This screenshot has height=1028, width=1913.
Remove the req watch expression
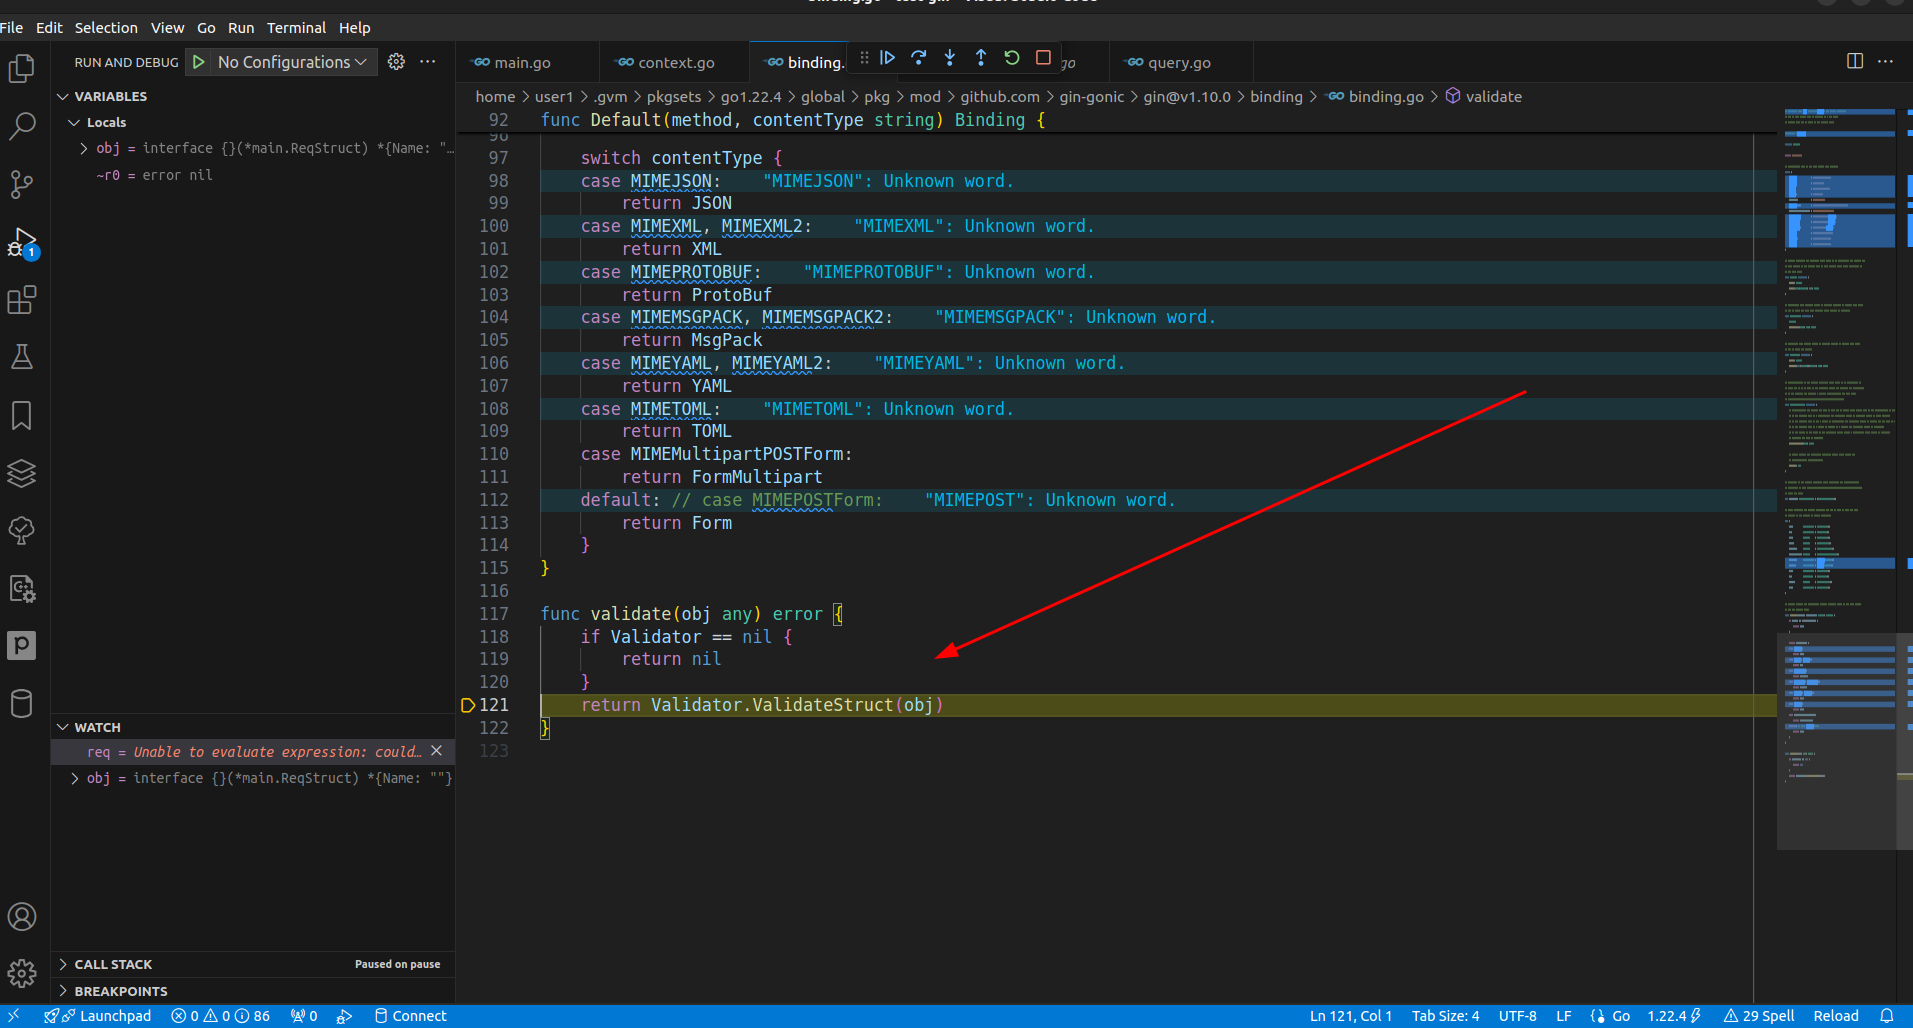(x=436, y=751)
